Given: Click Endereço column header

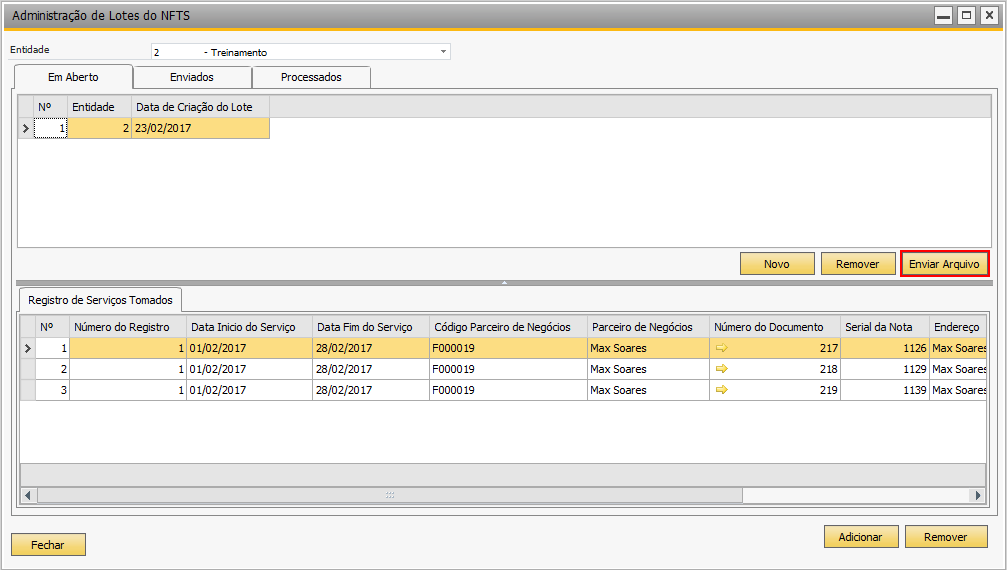Looking at the screenshot, I should 957,327.
